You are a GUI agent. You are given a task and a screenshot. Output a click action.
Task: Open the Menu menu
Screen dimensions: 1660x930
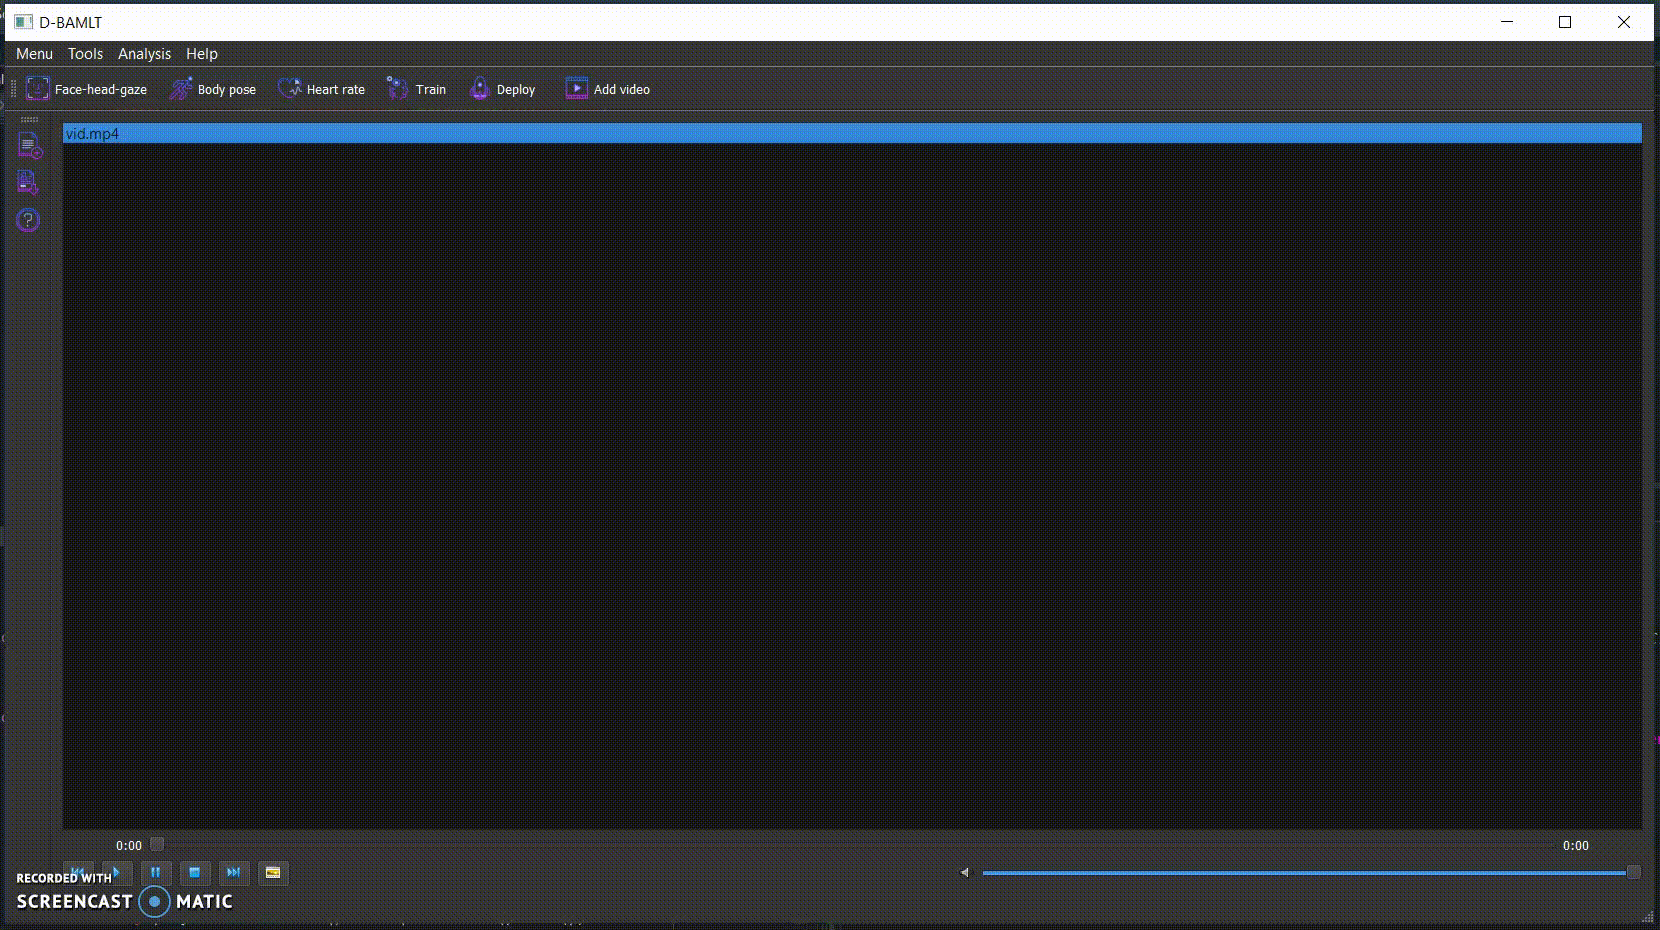(34, 54)
